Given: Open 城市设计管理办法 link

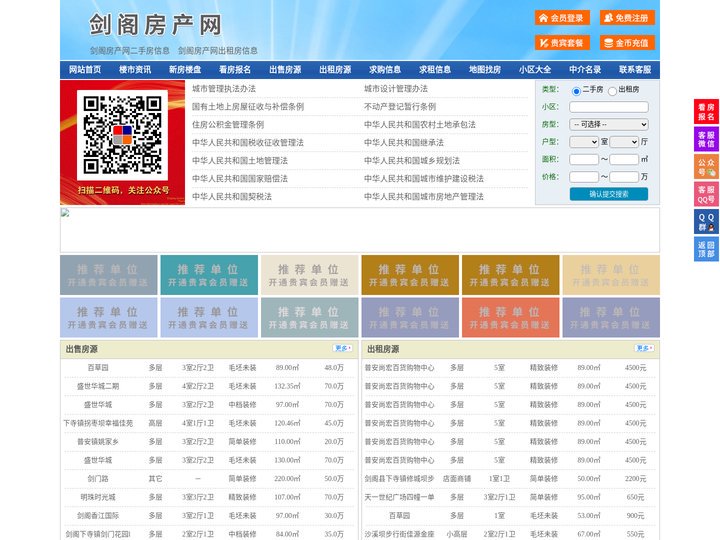Looking at the screenshot, I should 396,89.
